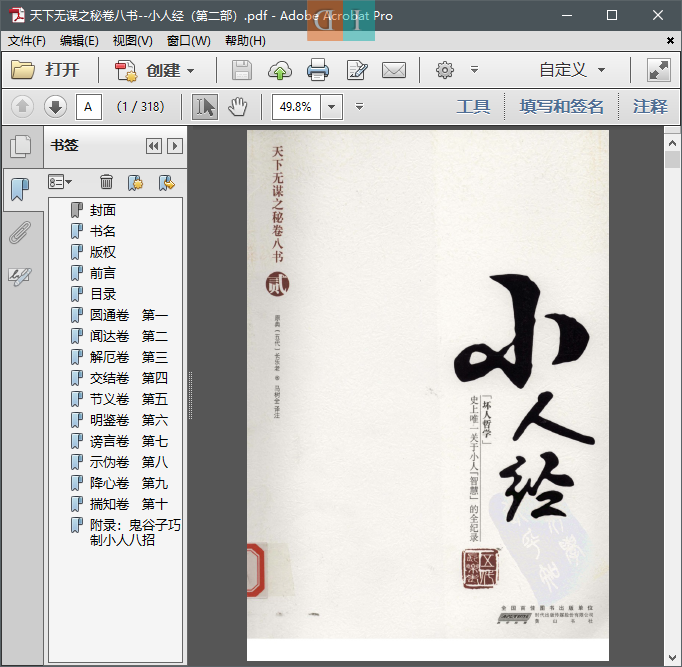
Task: Select the hand pan tool
Action: tap(238, 107)
